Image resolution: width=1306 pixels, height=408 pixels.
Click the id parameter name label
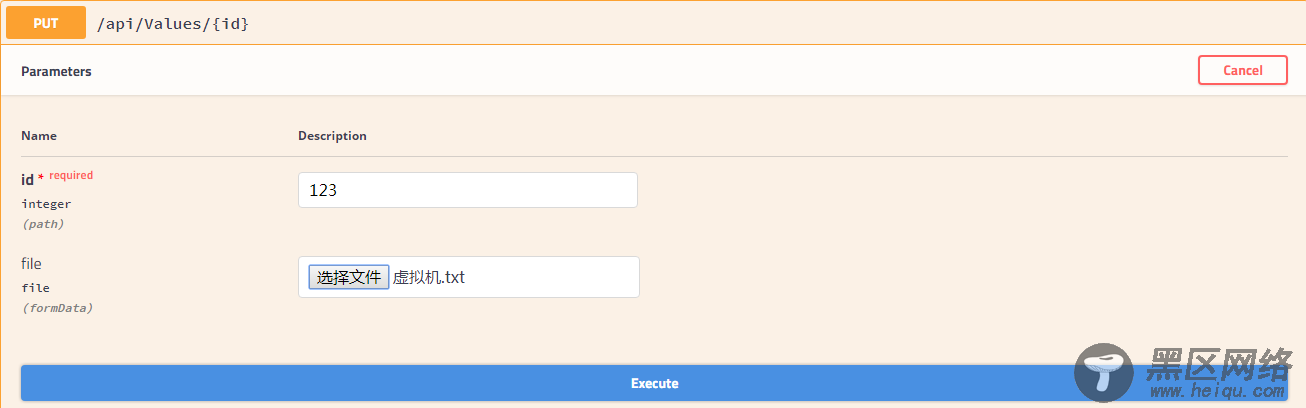click(27, 179)
